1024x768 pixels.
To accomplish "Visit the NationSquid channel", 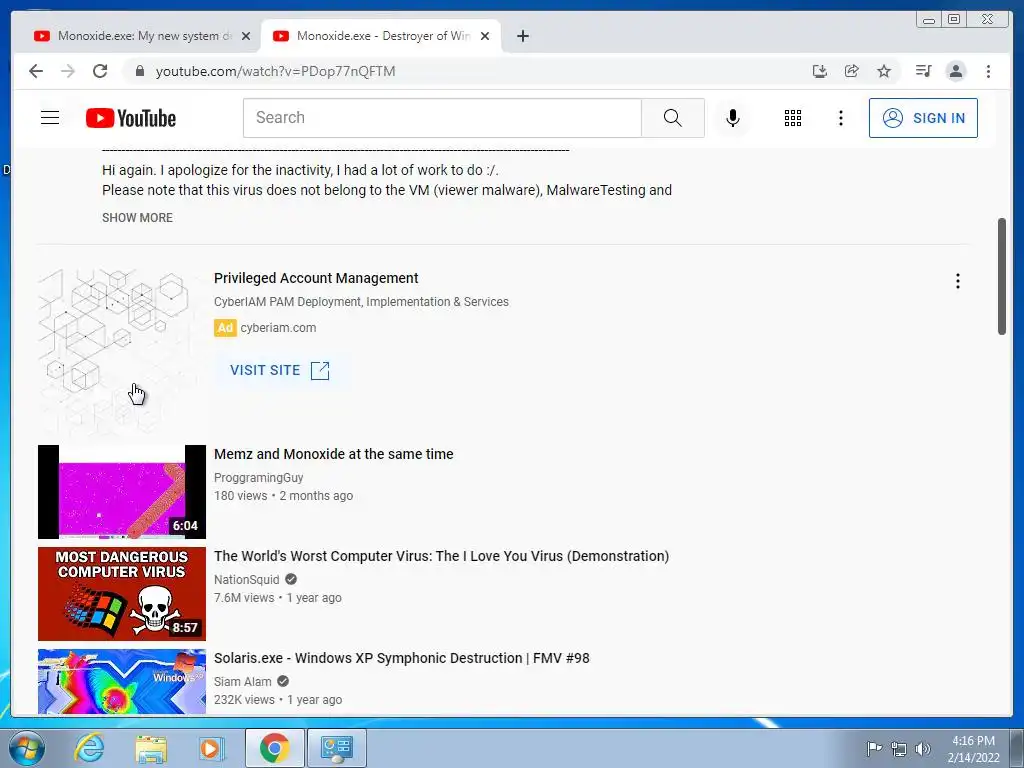I will click(x=247, y=579).
